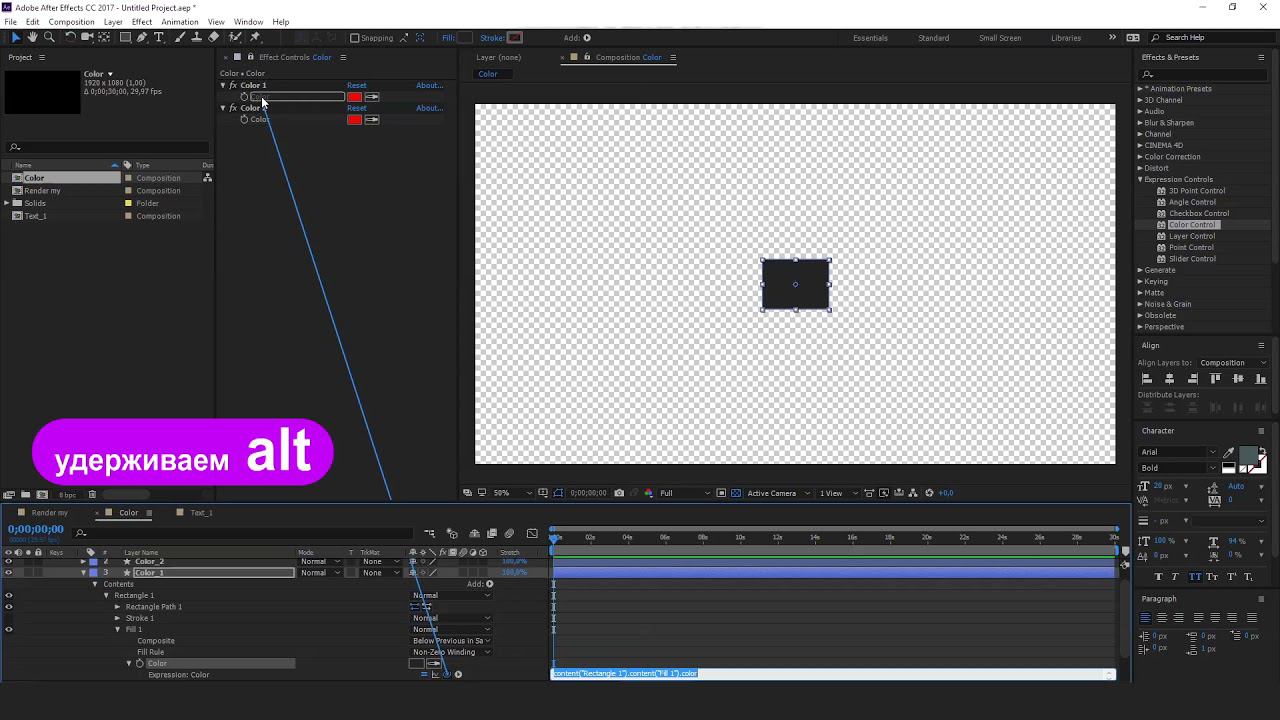Click the Color 1 stopwatch in Effect Controls
1280x720 pixels.
(244, 97)
